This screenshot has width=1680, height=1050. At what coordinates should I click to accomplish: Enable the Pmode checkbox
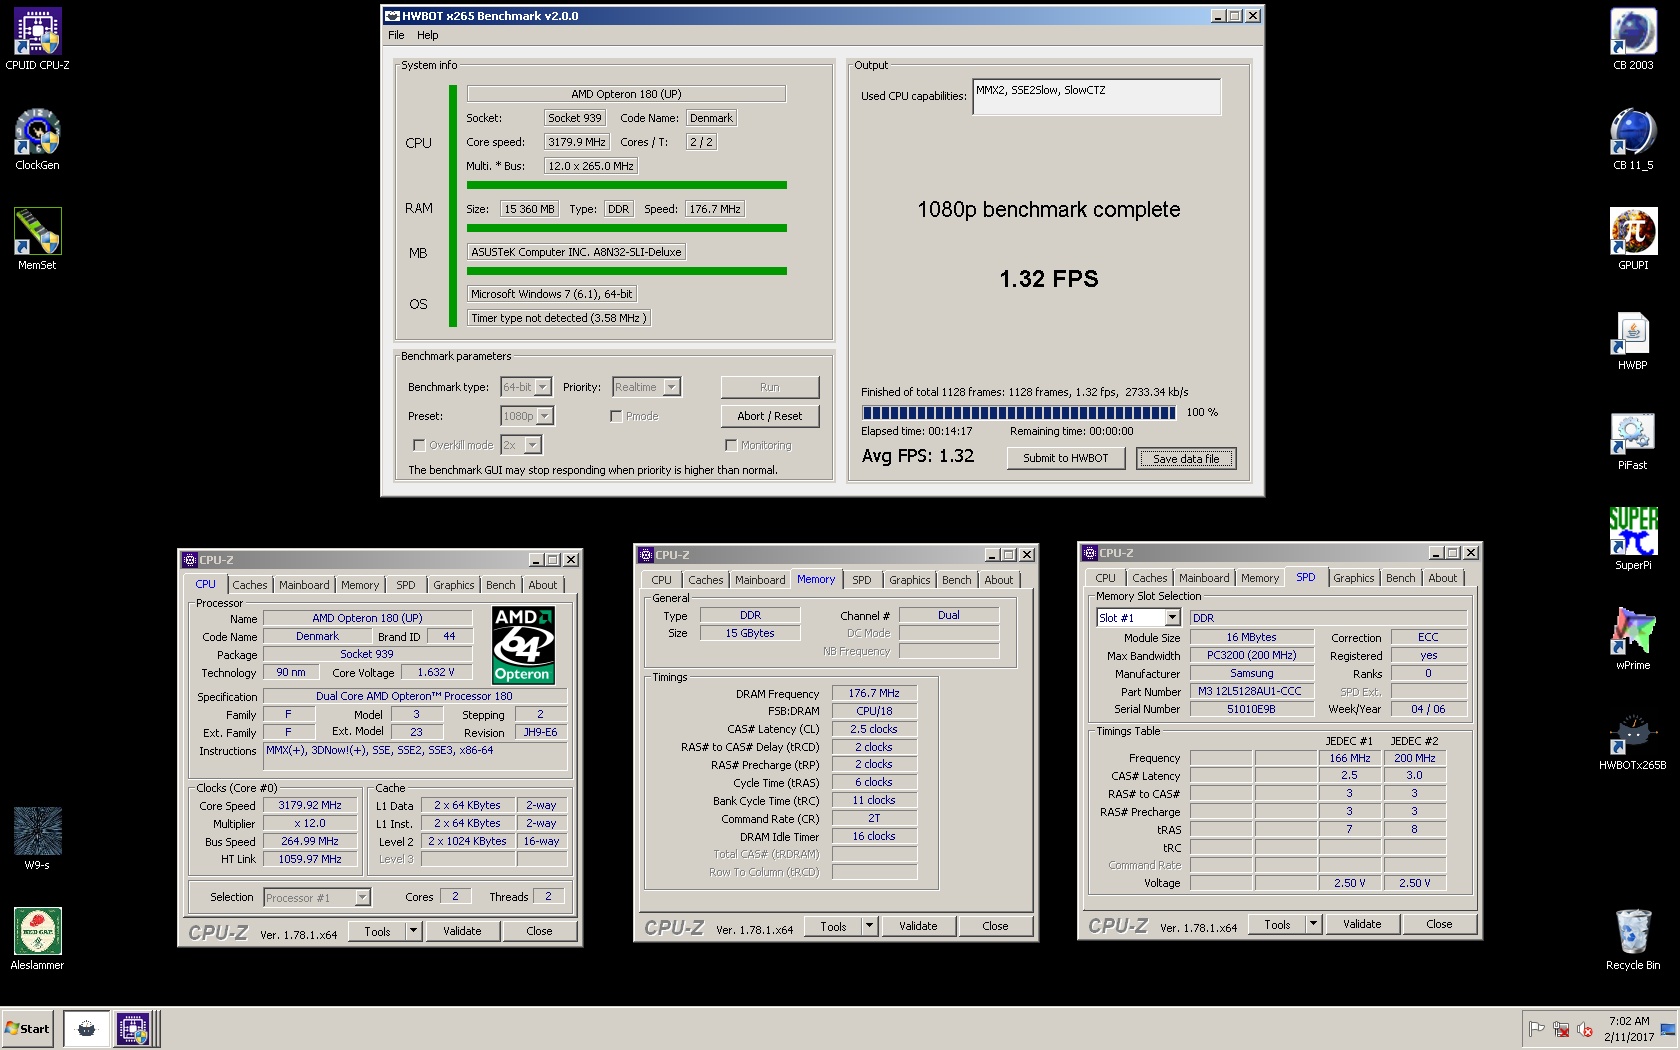(616, 416)
